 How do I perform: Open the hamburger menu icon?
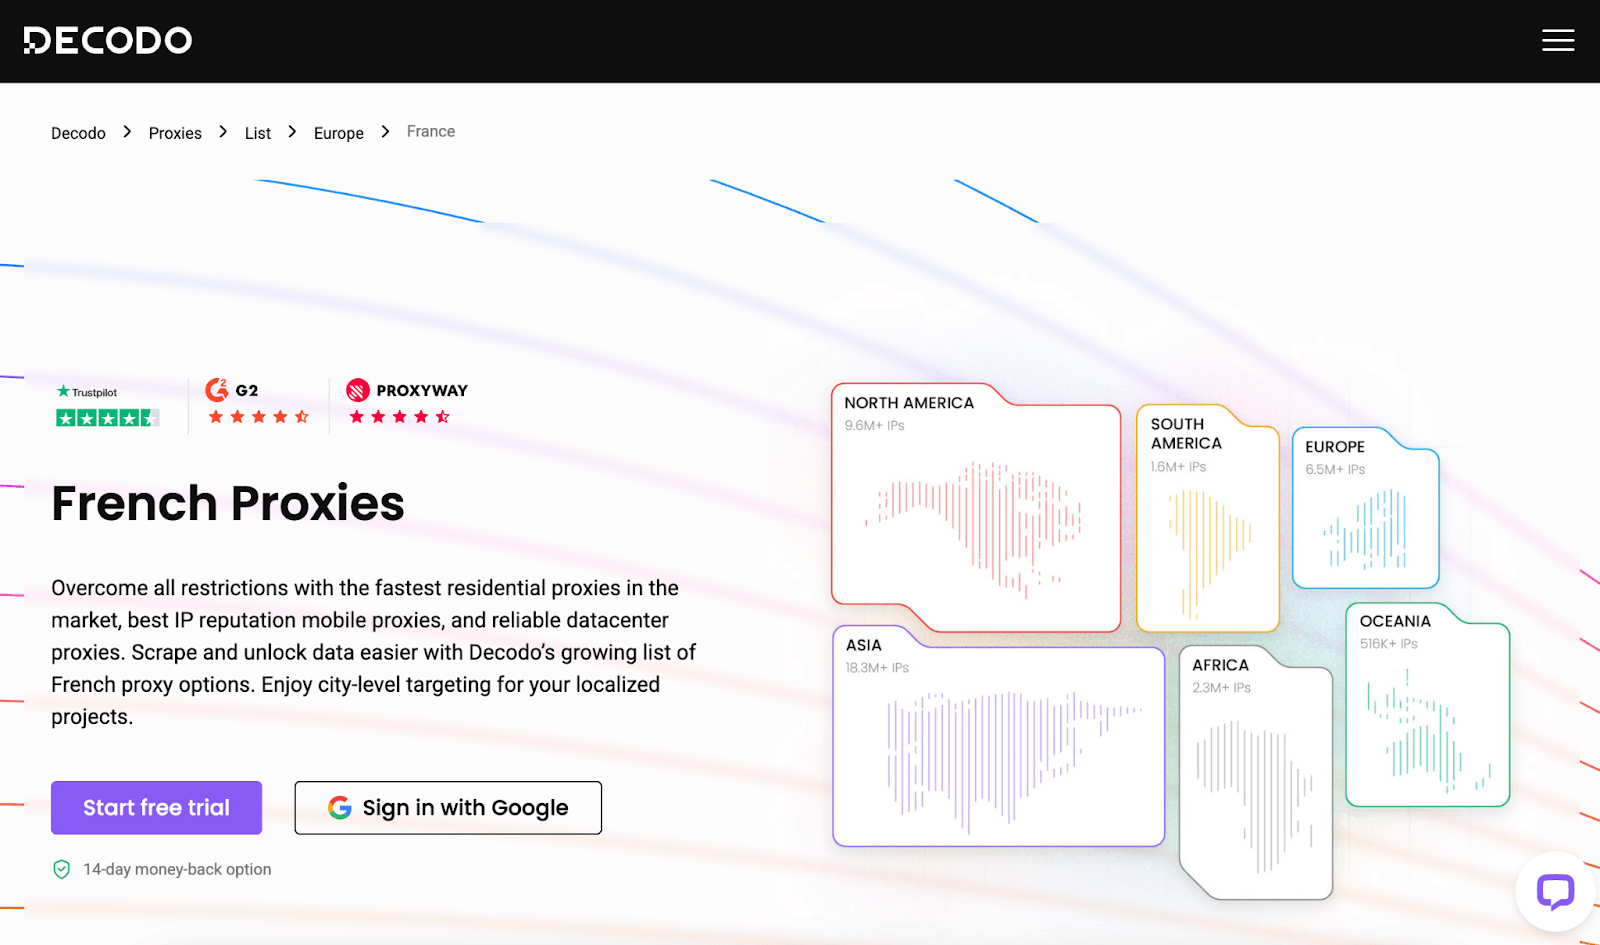(1558, 40)
